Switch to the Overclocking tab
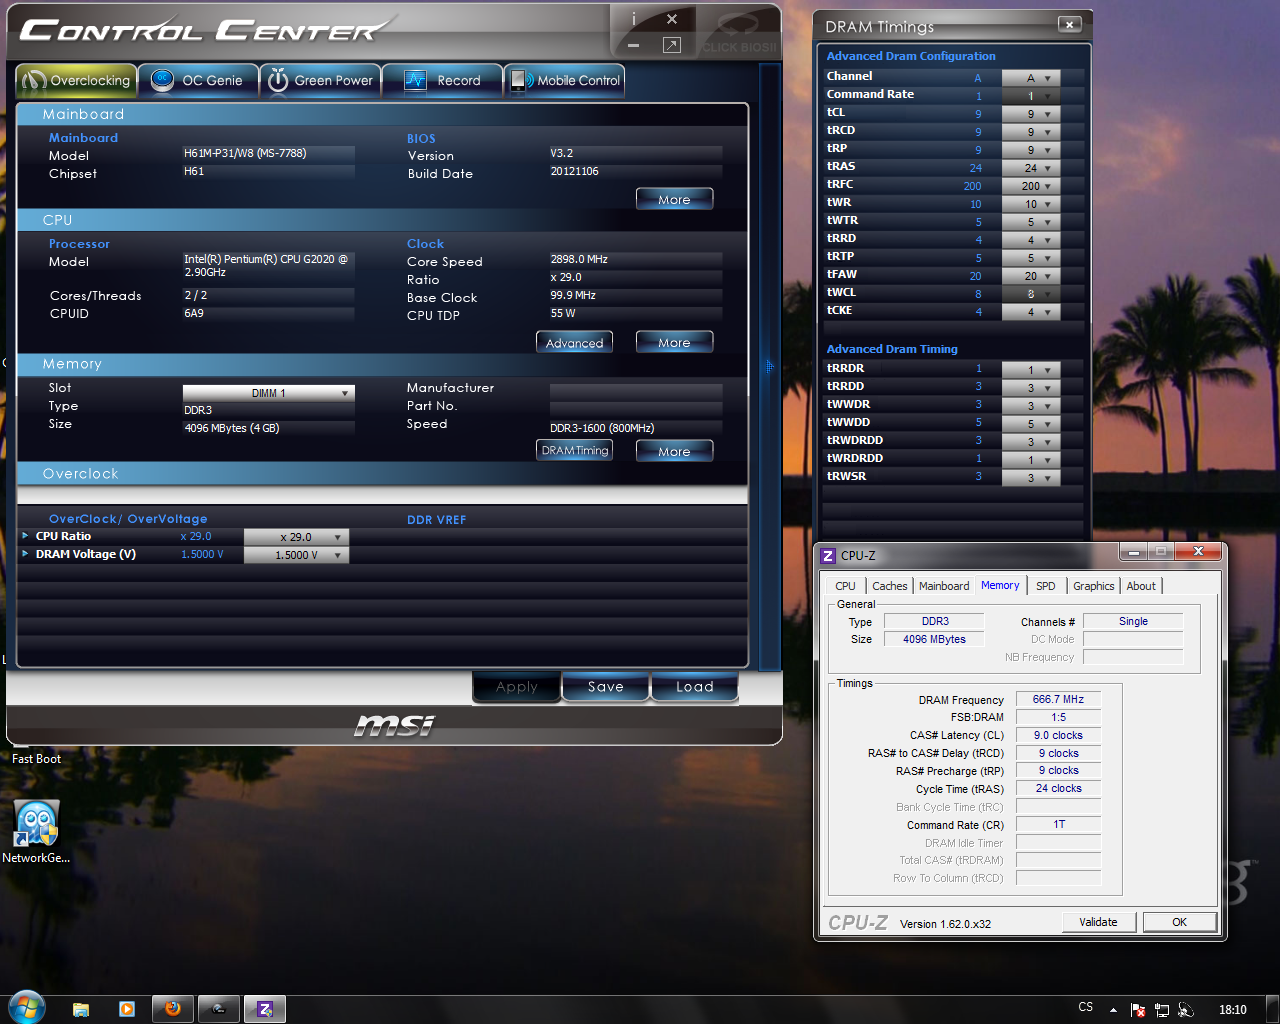1280x1024 pixels. point(77,80)
